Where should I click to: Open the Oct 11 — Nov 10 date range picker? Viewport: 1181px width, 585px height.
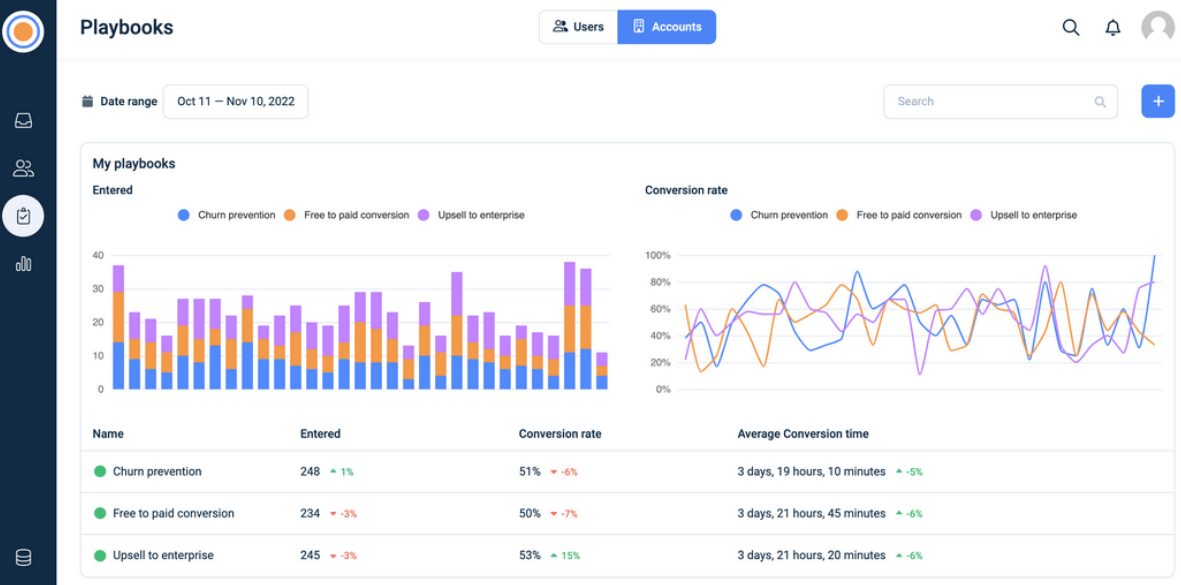point(236,101)
